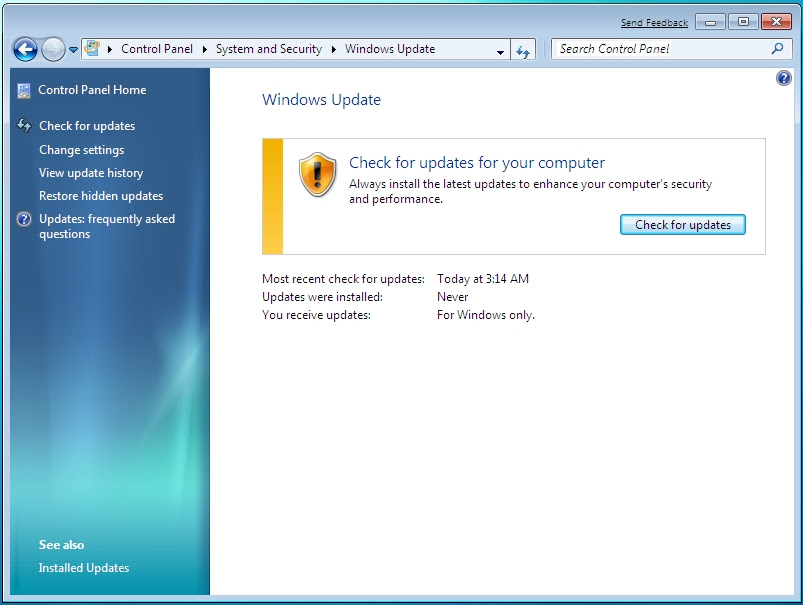The width and height of the screenshot is (803, 605).
Task: Open help via the blue question mark icon
Action: coord(784,78)
